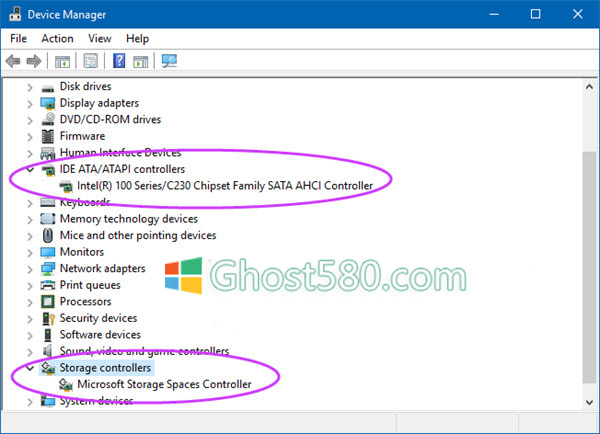This screenshot has width=600, height=434.
Task: Expand the Memory technology devices node
Action: pos(30,220)
